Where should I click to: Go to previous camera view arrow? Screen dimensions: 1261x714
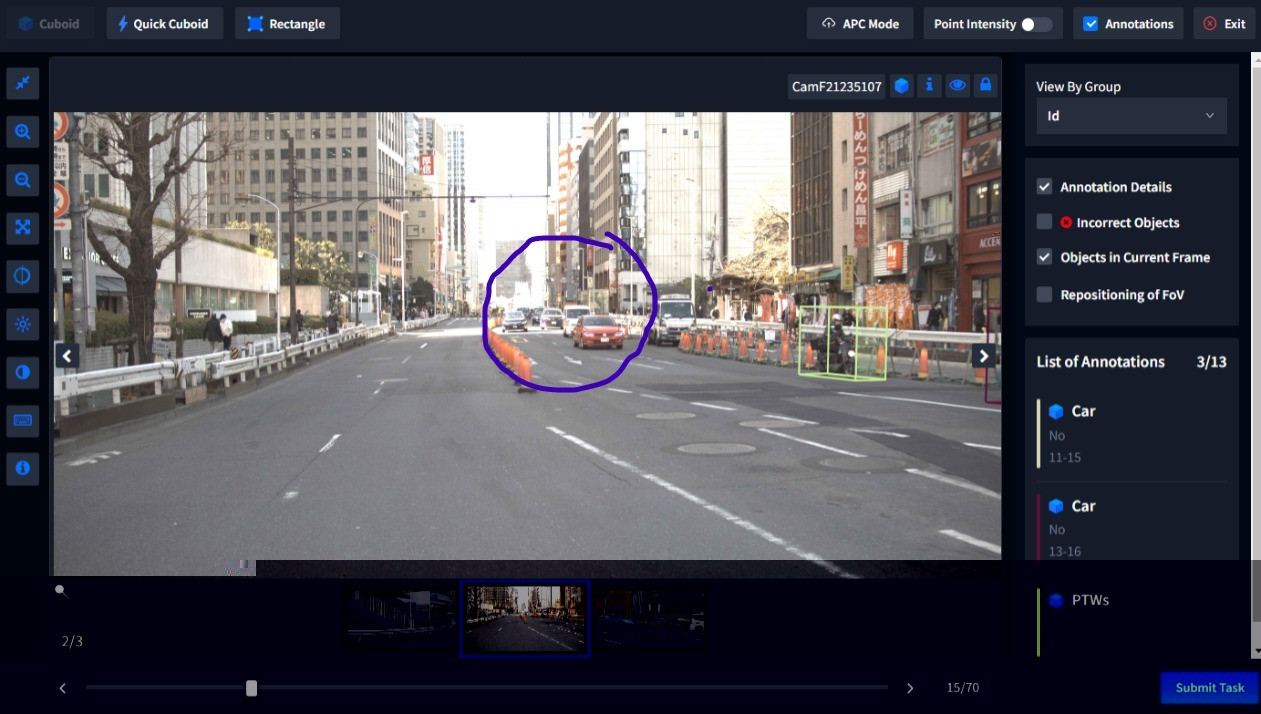click(x=67, y=356)
